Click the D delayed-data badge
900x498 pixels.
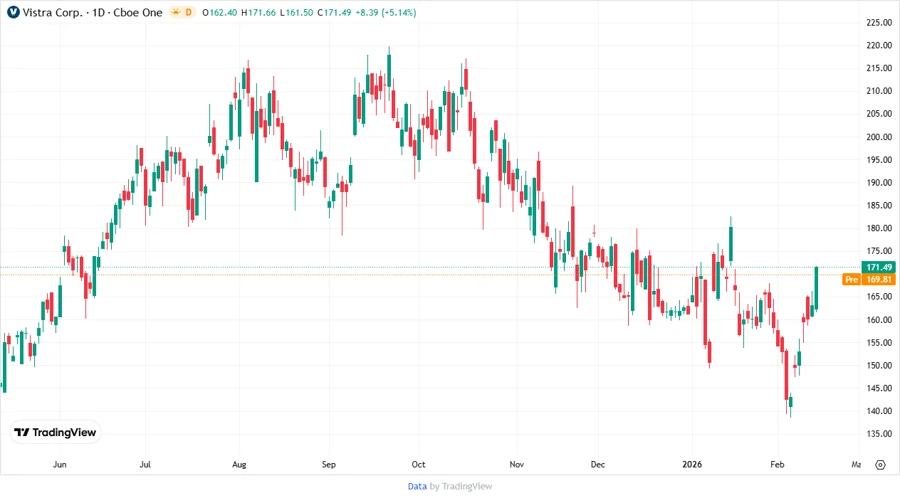(188, 12)
